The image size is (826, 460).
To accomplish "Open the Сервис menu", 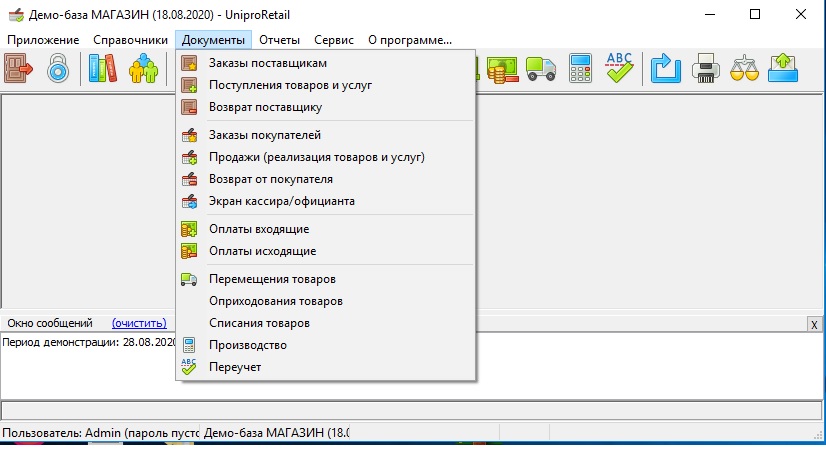I will 334,40.
